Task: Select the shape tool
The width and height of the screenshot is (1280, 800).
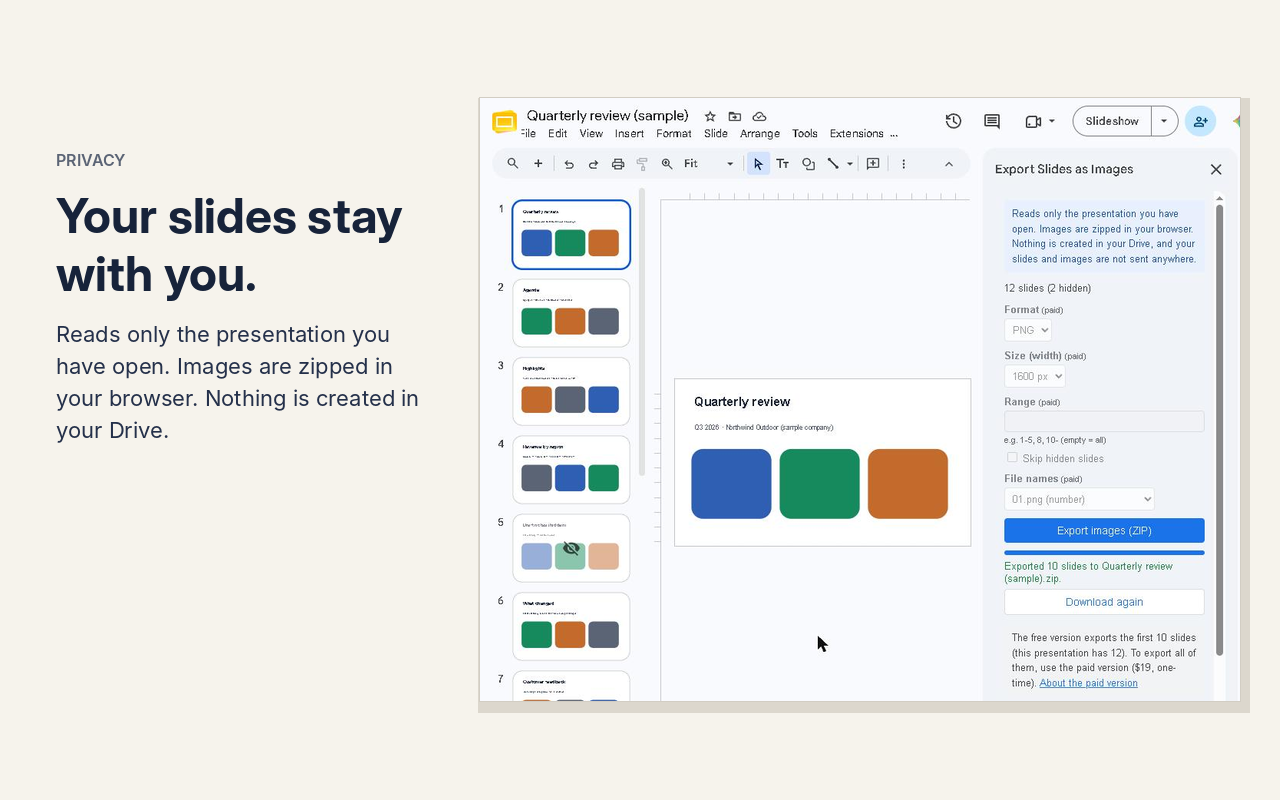Action: [808, 164]
